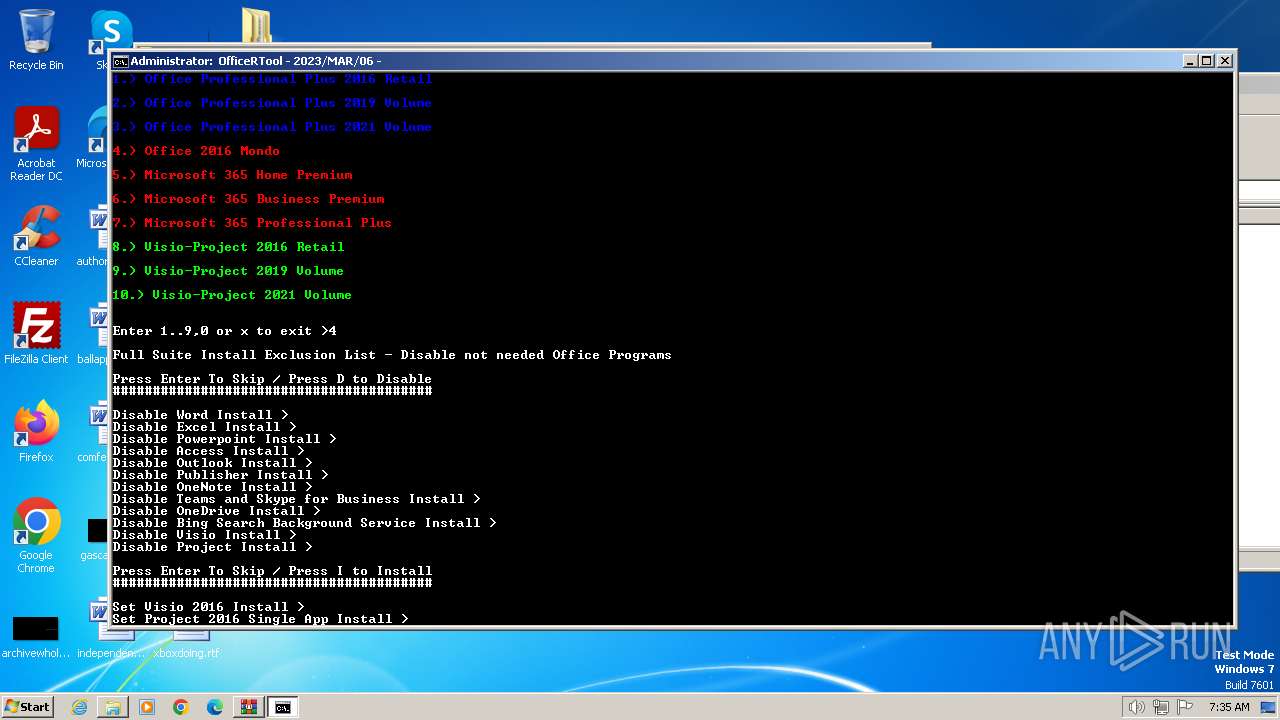1280x720 pixels.
Task: Click 'Disable Word Install' line
Action: [200, 415]
